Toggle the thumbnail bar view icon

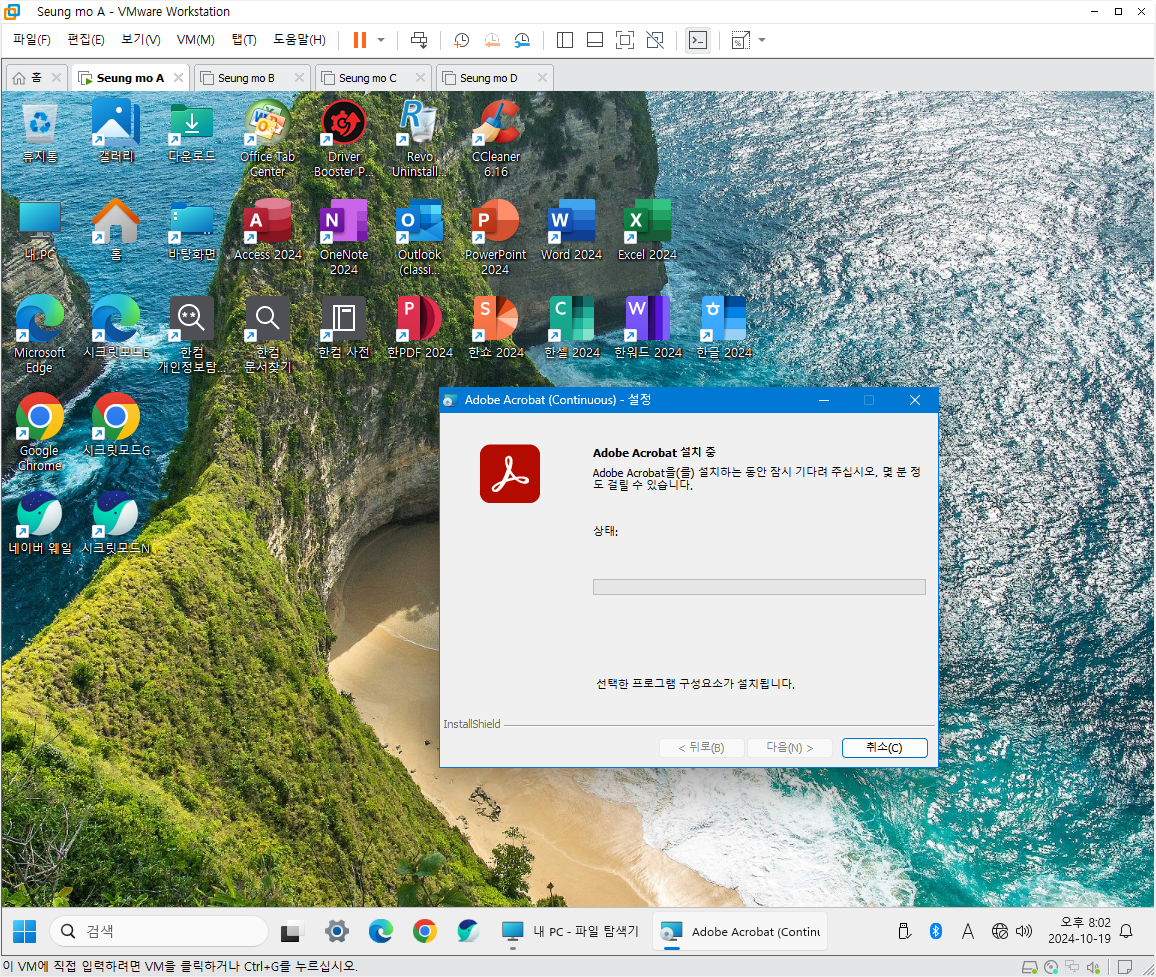tap(595, 40)
